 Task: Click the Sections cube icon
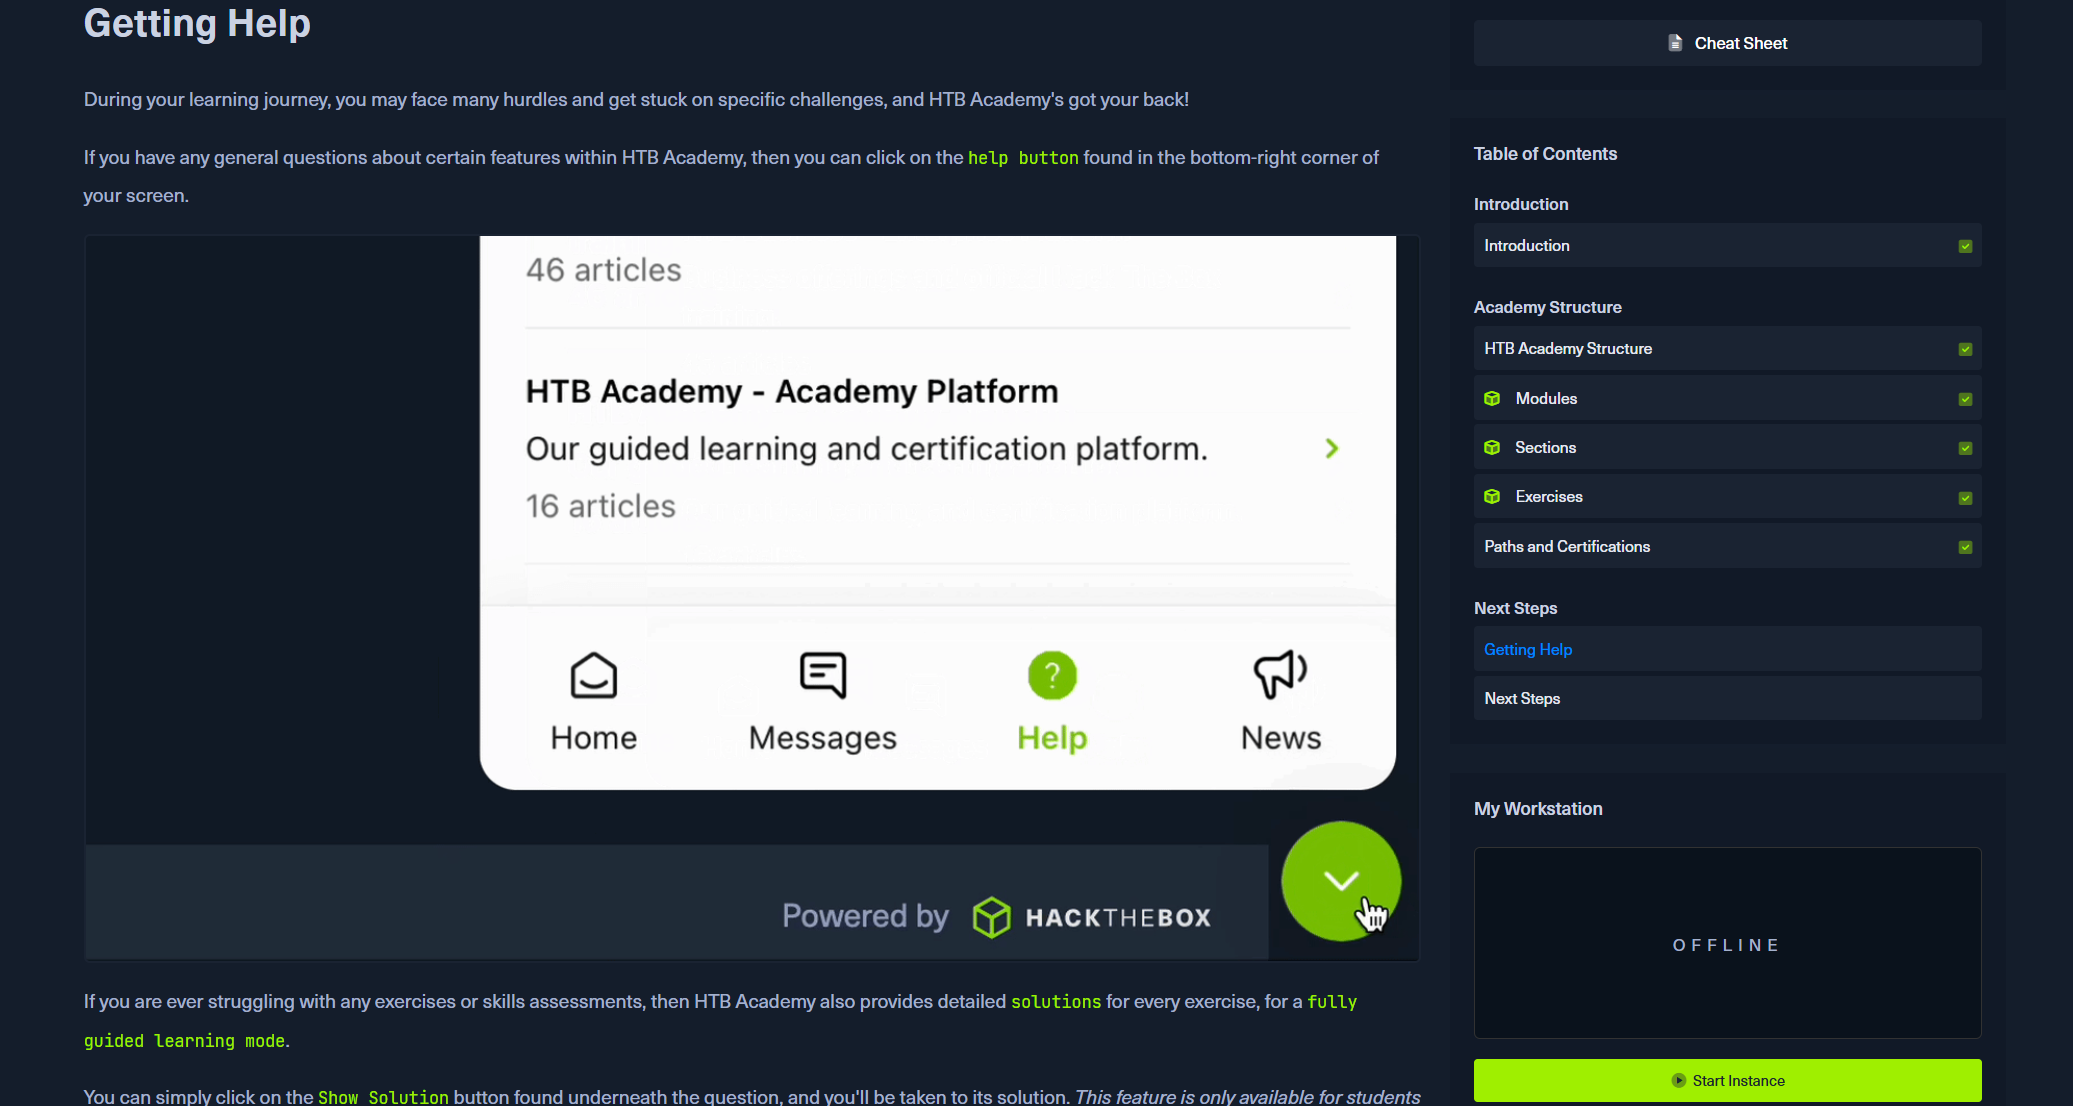(1492, 448)
